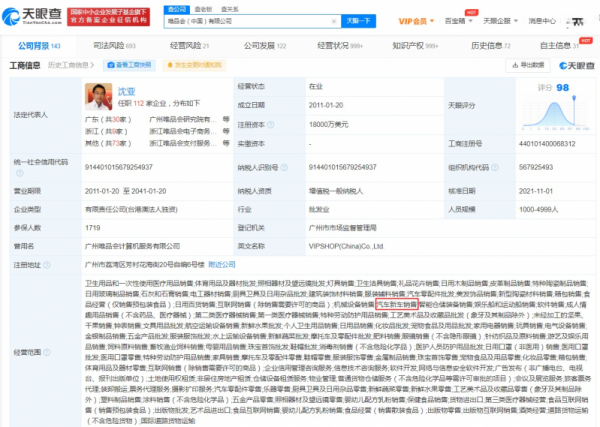The image size is (600, 427).
Task: Open 其他（共73家）company group
Action: pos(108,143)
